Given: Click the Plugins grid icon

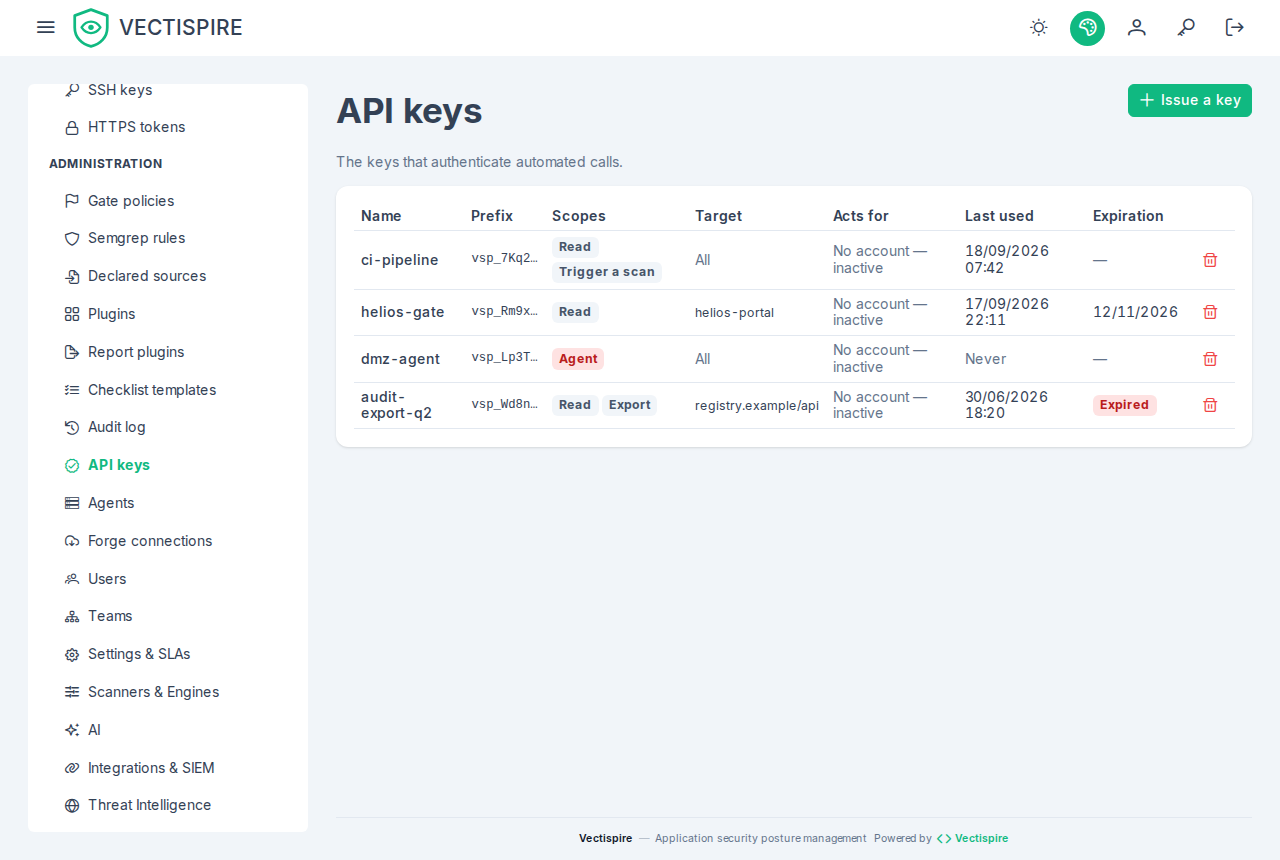Looking at the screenshot, I should click(x=72, y=314).
